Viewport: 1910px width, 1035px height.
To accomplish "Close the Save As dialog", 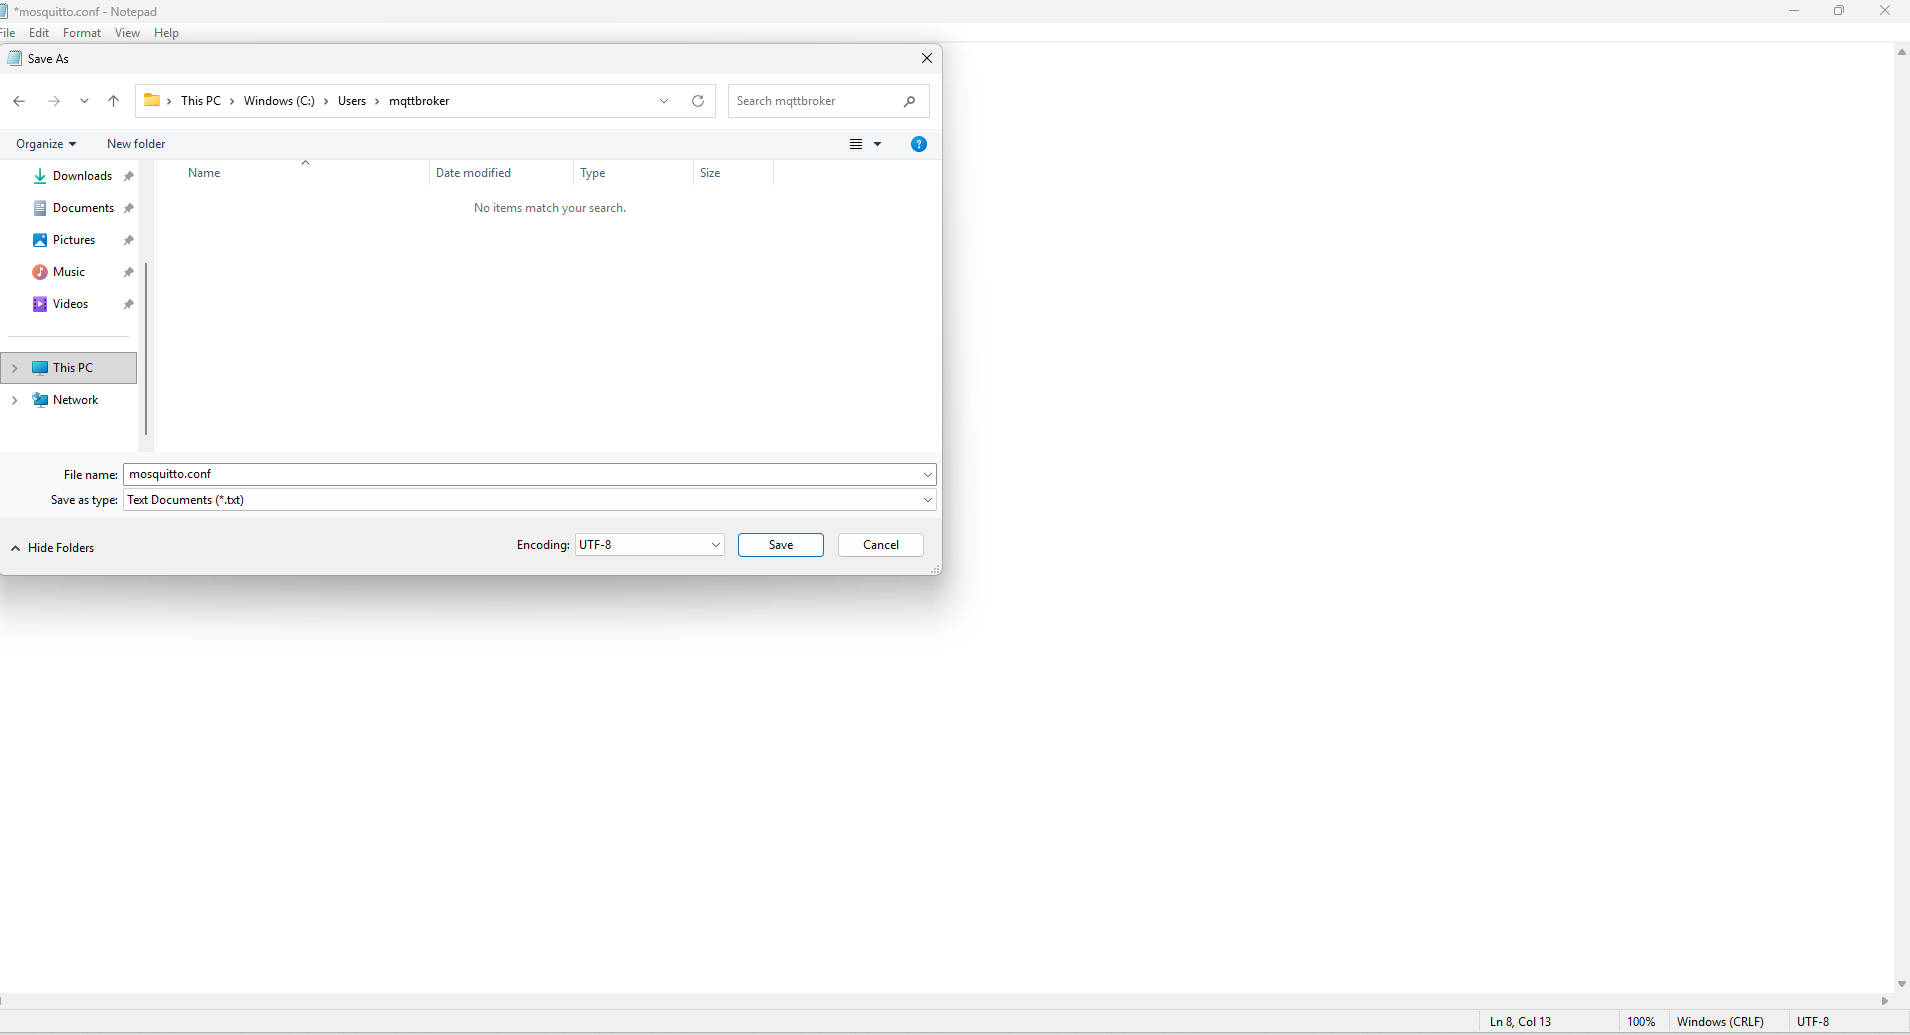I will (x=927, y=58).
